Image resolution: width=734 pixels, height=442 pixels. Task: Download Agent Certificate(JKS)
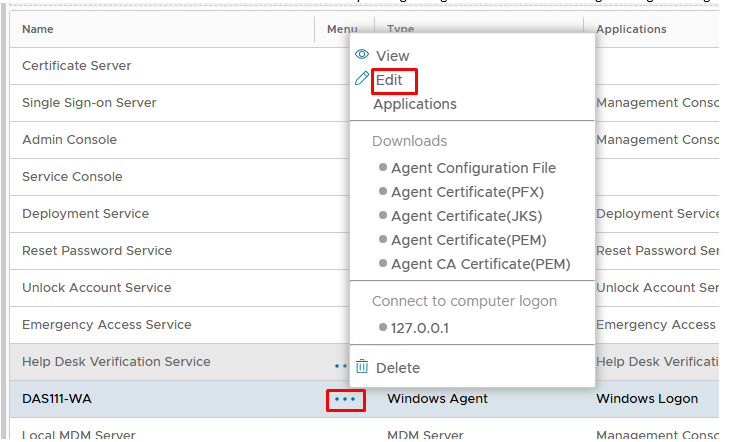coord(467,216)
